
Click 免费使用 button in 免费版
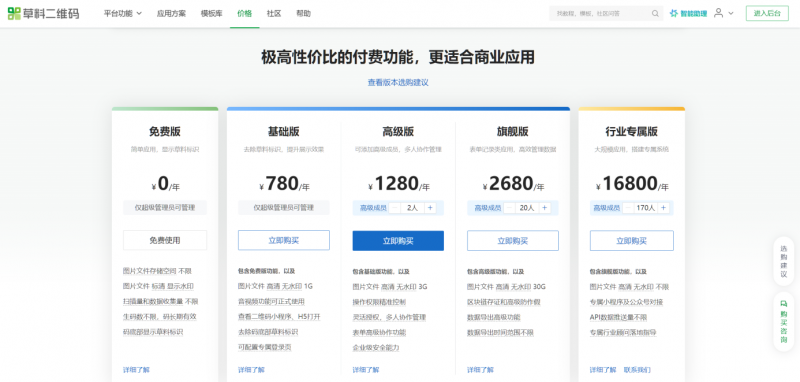165,240
